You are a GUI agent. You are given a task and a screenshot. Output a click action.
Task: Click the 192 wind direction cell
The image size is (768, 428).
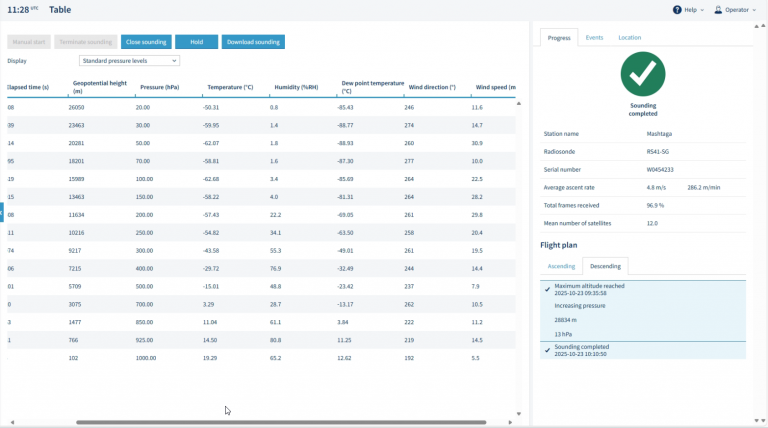point(409,358)
